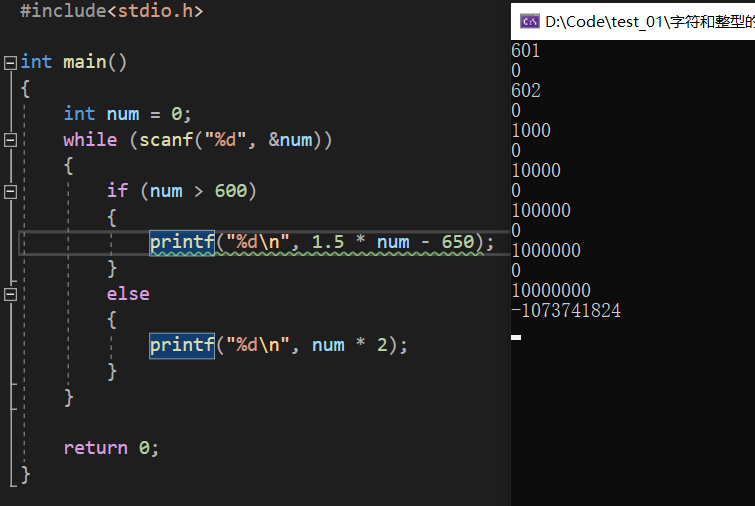Click the 'else' keyword
Screen dimensions: 755x506
[x=128, y=294]
